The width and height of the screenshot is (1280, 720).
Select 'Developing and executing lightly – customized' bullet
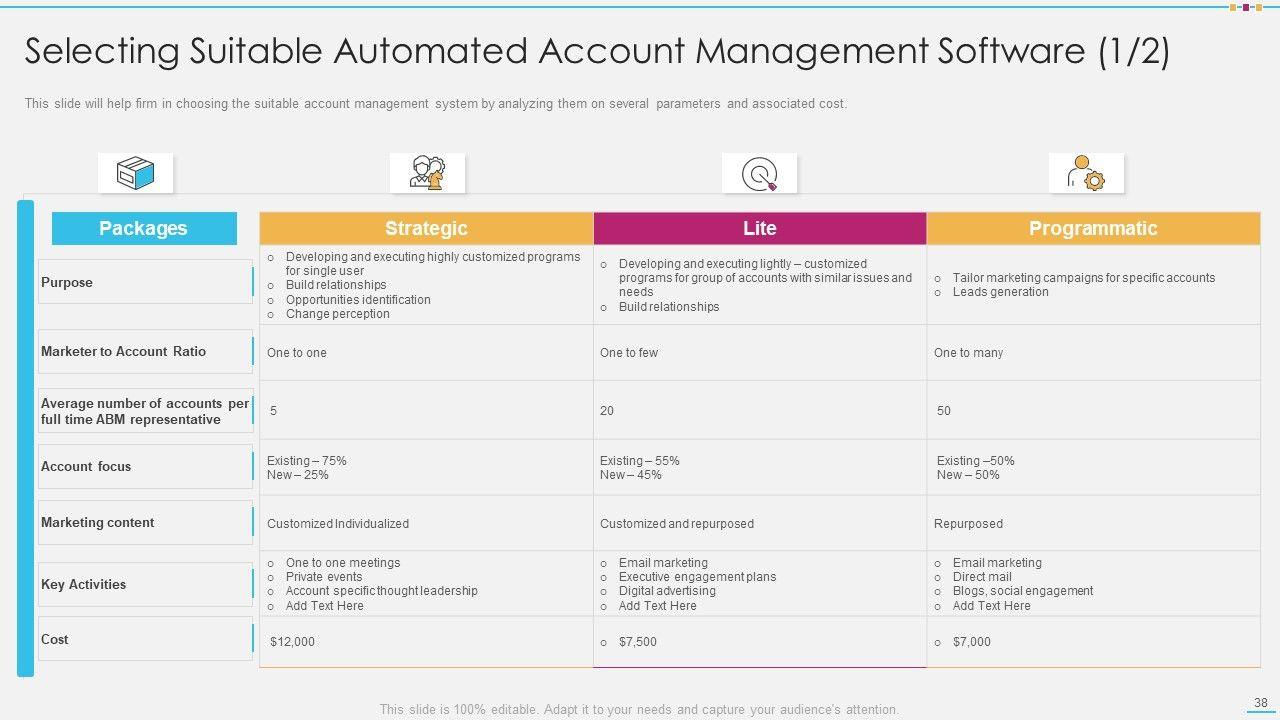tap(765, 278)
